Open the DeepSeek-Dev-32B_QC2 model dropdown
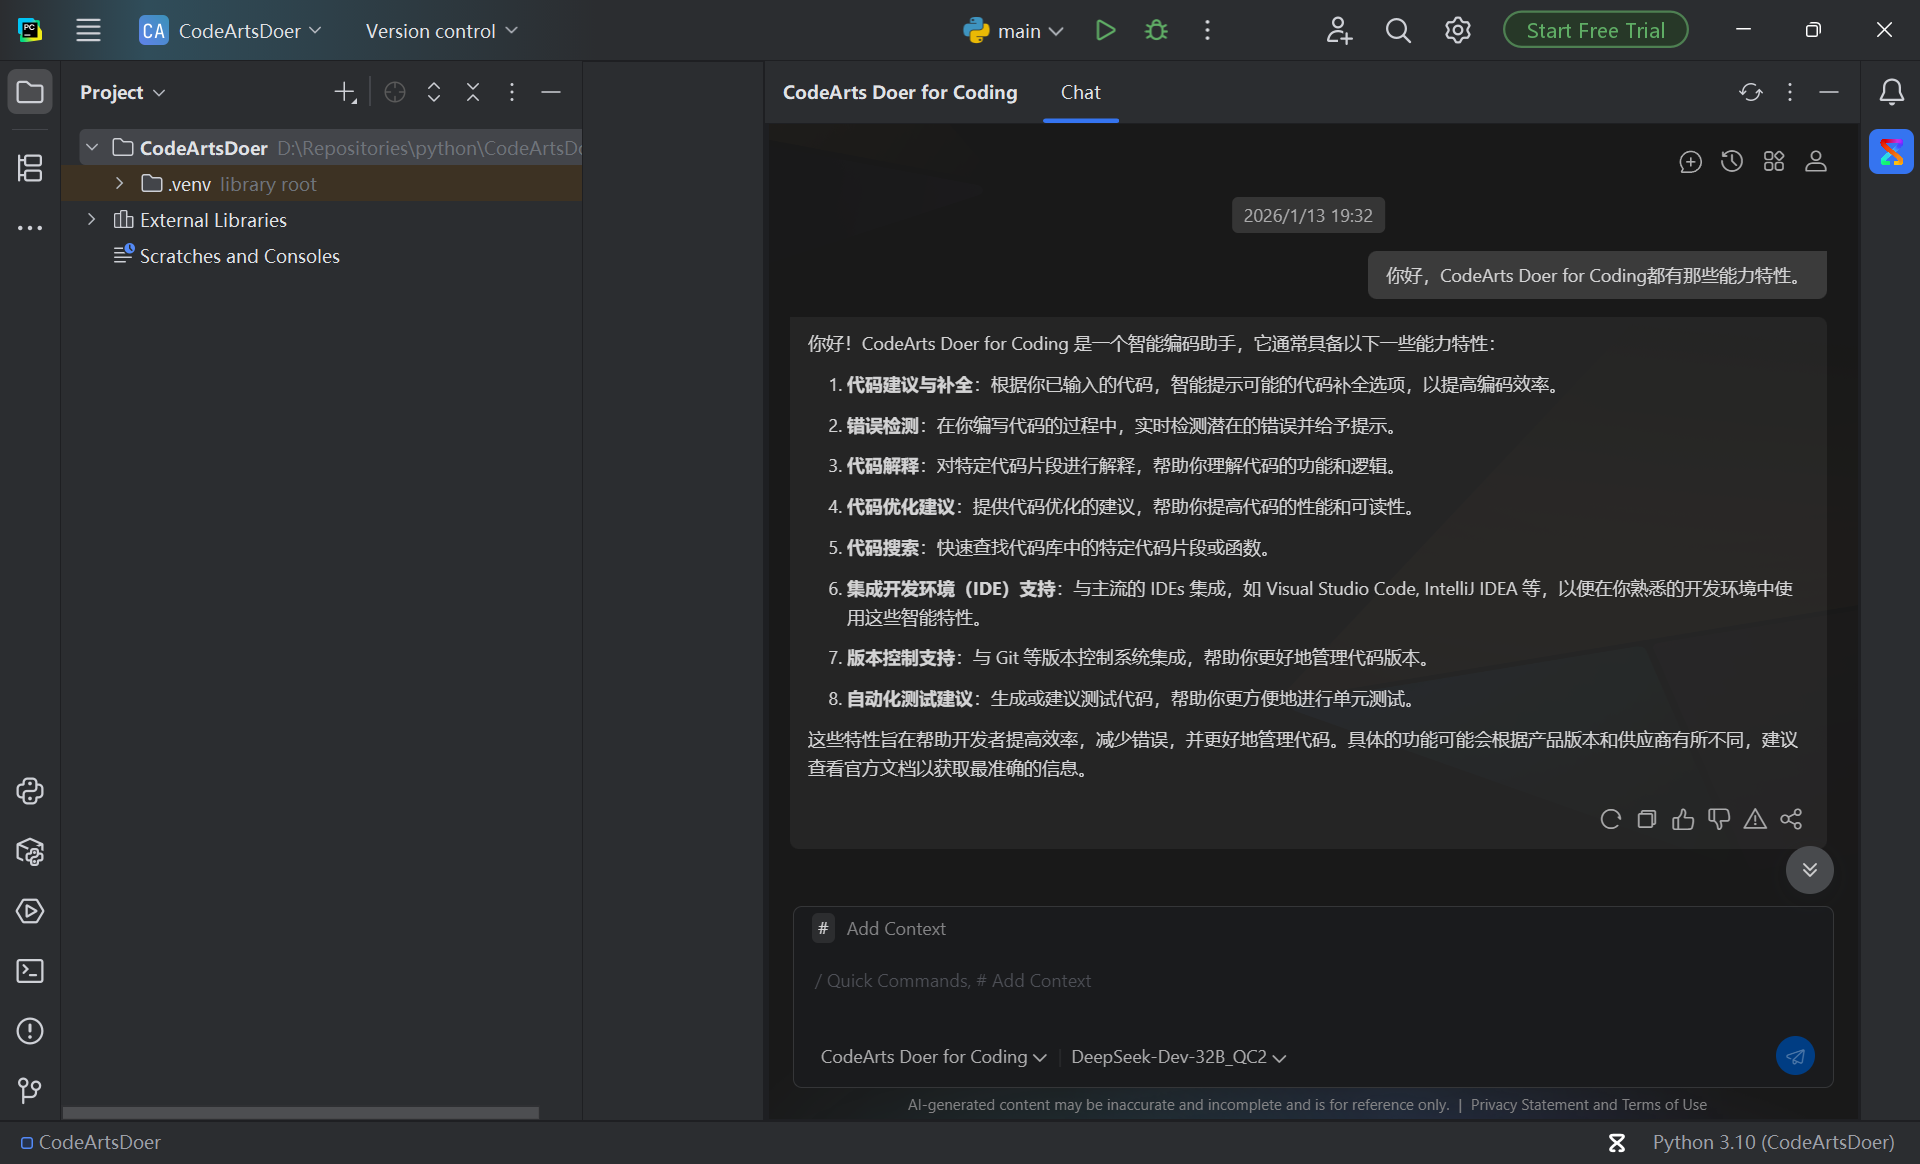1920x1164 pixels. click(x=1178, y=1057)
